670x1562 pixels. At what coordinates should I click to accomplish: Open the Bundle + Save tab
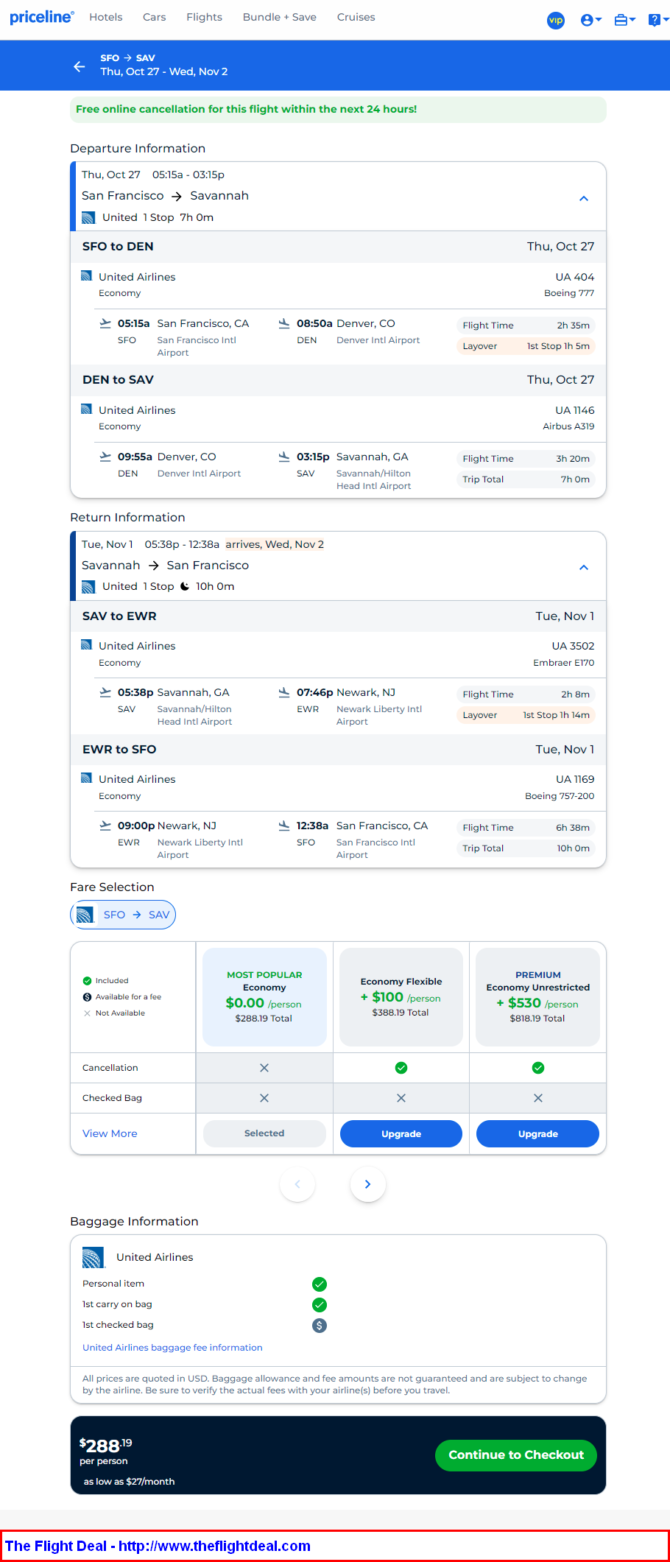click(279, 17)
